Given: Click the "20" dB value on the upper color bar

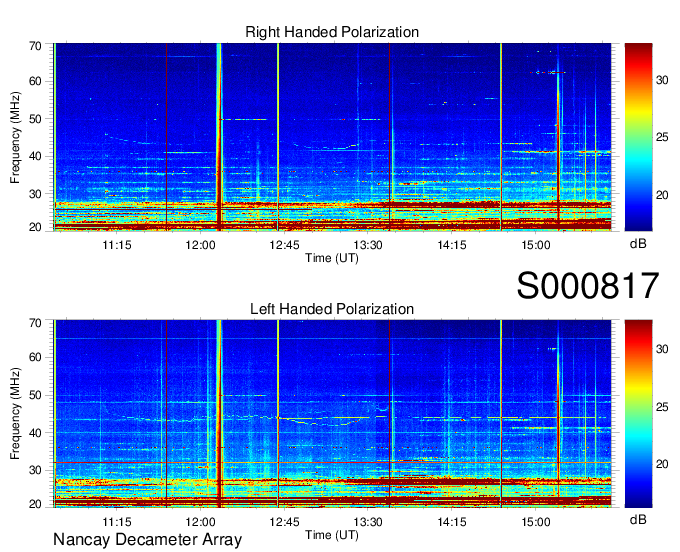Looking at the screenshot, I should [x=662, y=195].
